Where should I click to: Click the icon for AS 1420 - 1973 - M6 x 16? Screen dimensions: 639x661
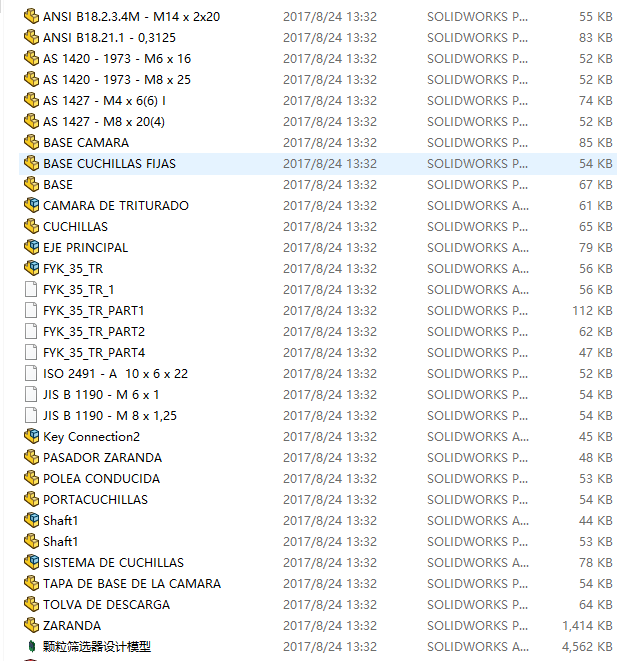click(x=31, y=59)
